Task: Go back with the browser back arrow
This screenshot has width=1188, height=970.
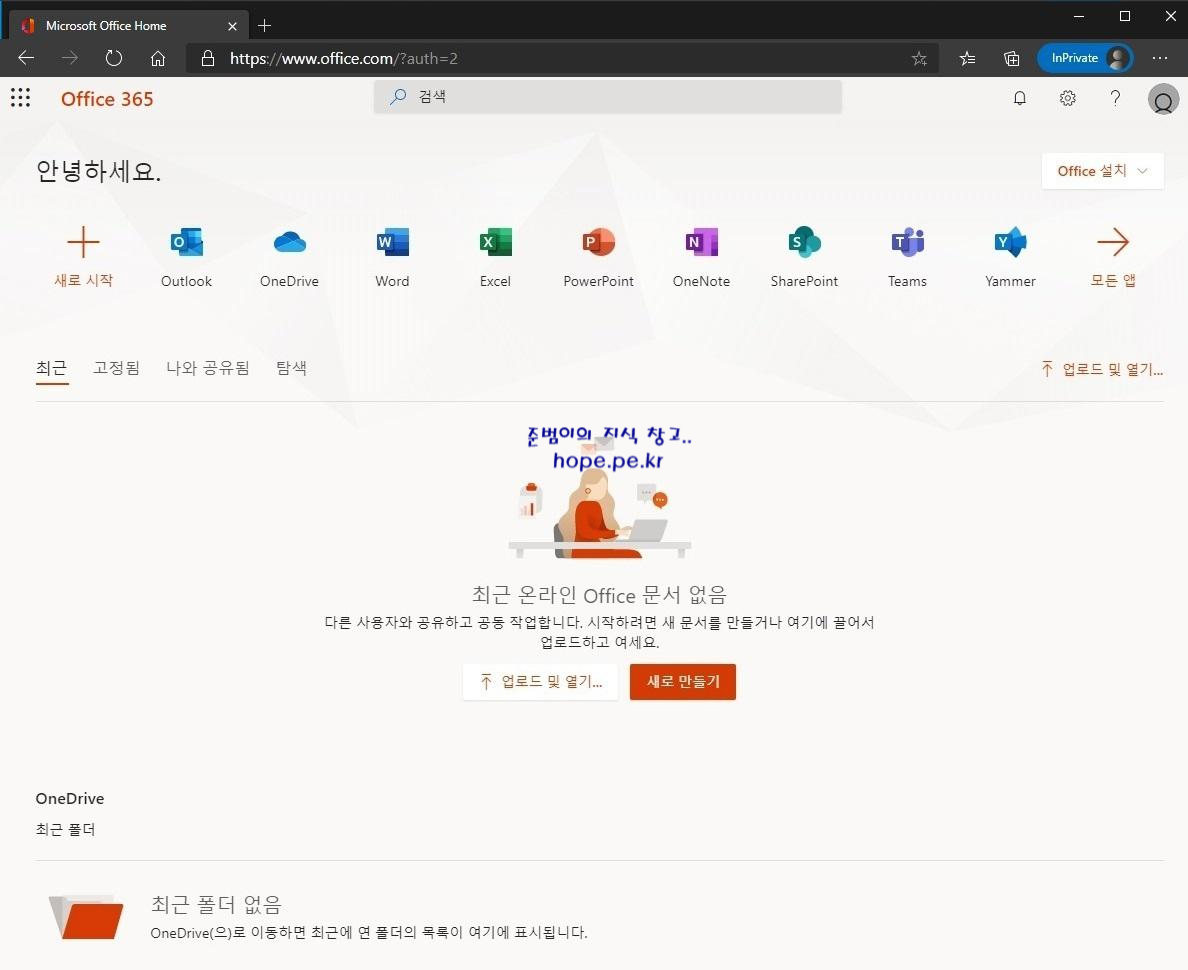Action: click(26, 58)
